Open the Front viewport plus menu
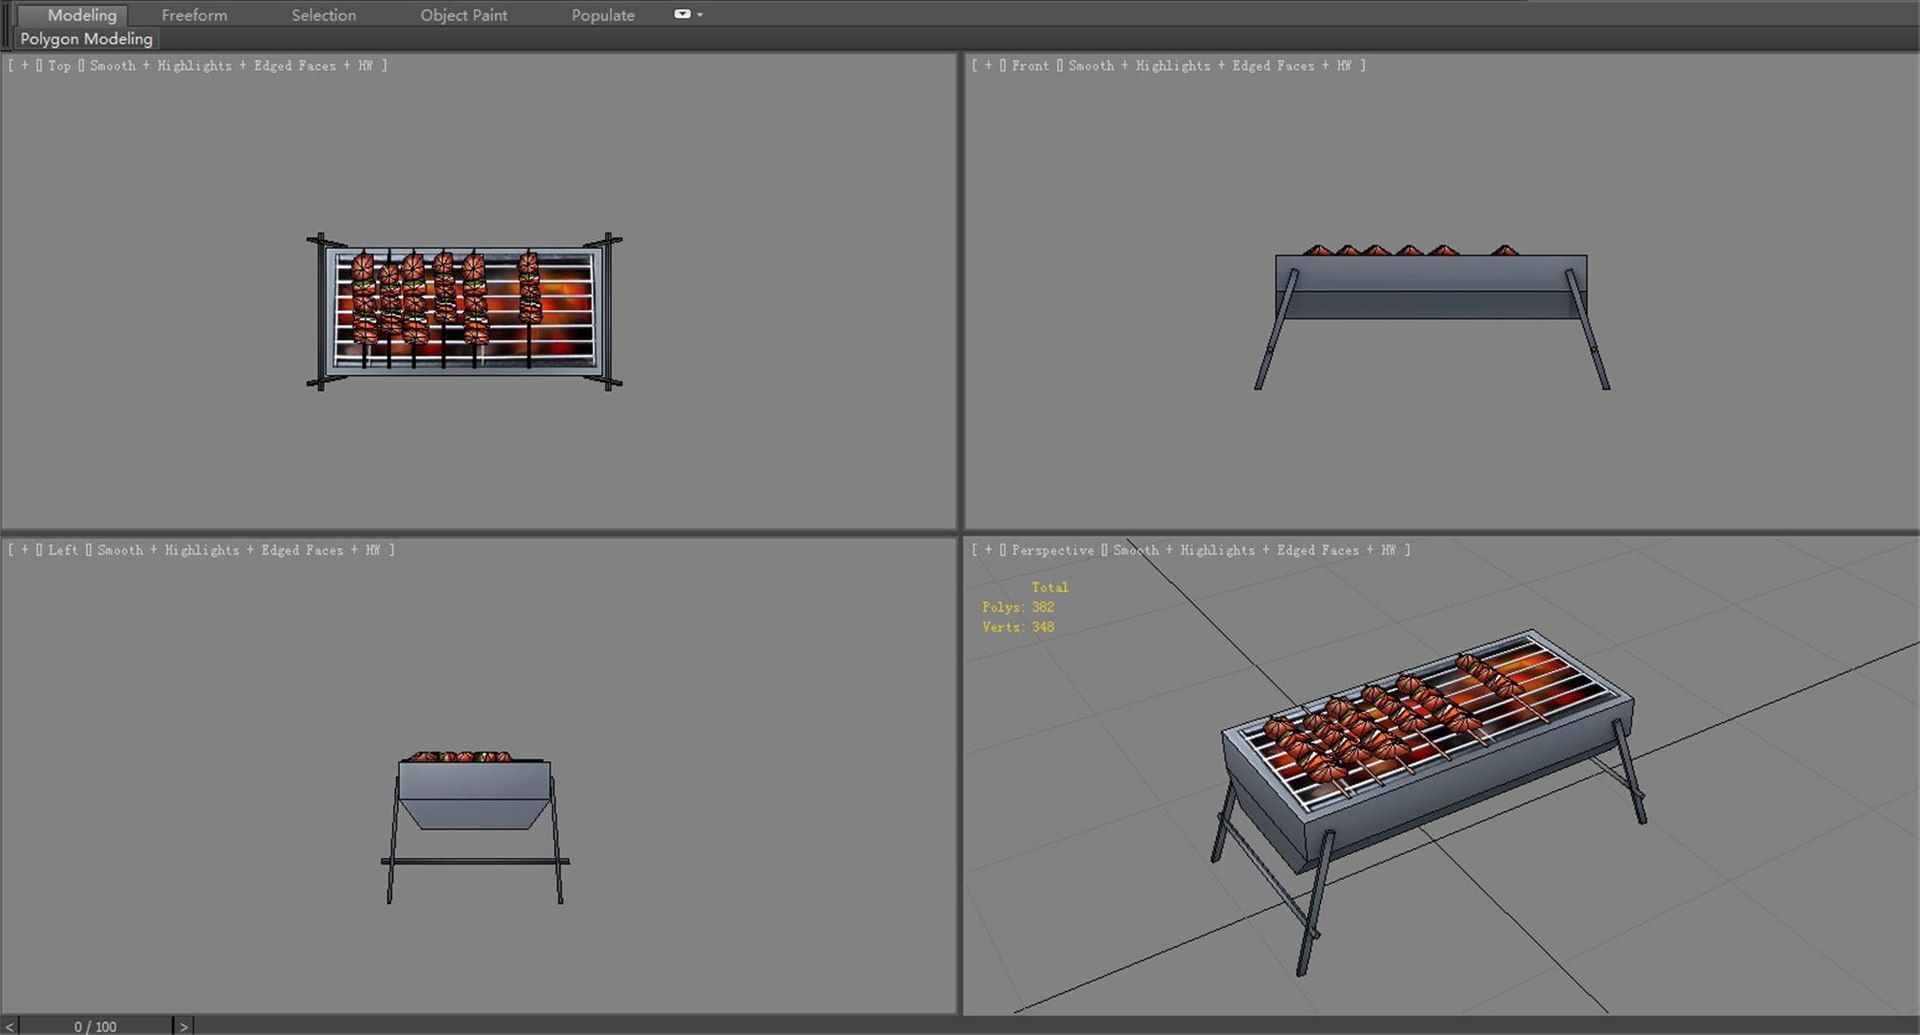1920x1035 pixels. point(989,66)
